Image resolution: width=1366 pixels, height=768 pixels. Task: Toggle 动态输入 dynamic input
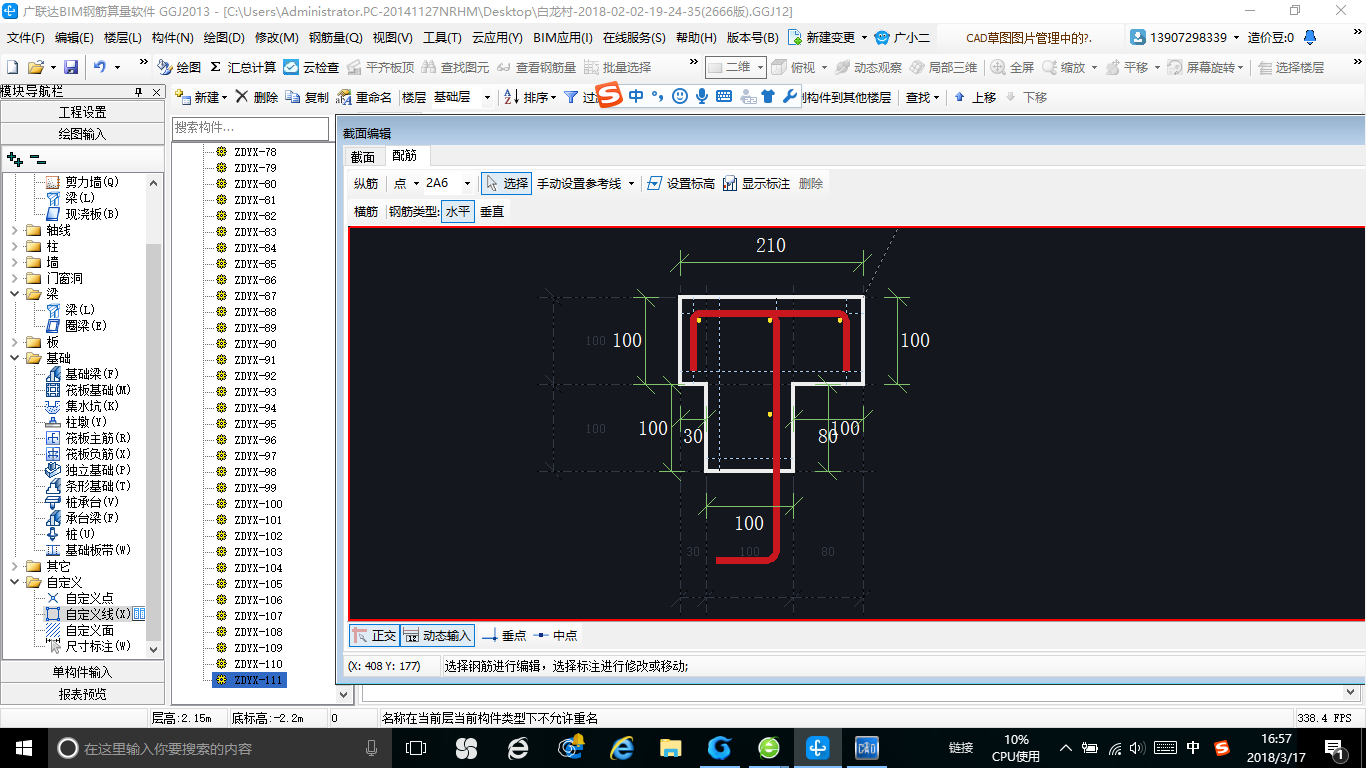click(x=437, y=635)
